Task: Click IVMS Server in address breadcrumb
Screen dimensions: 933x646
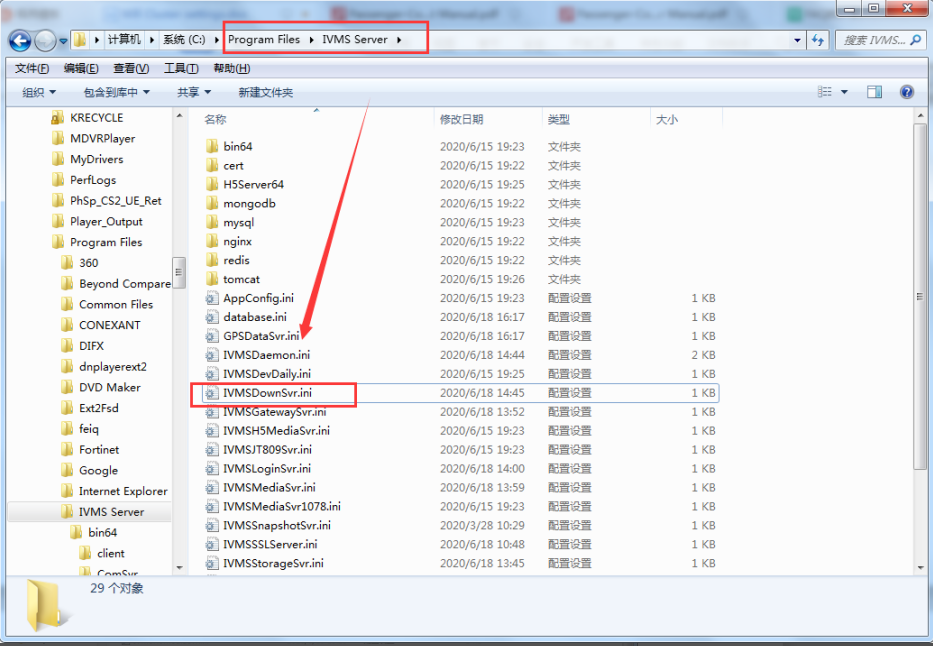Action: [x=355, y=39]
